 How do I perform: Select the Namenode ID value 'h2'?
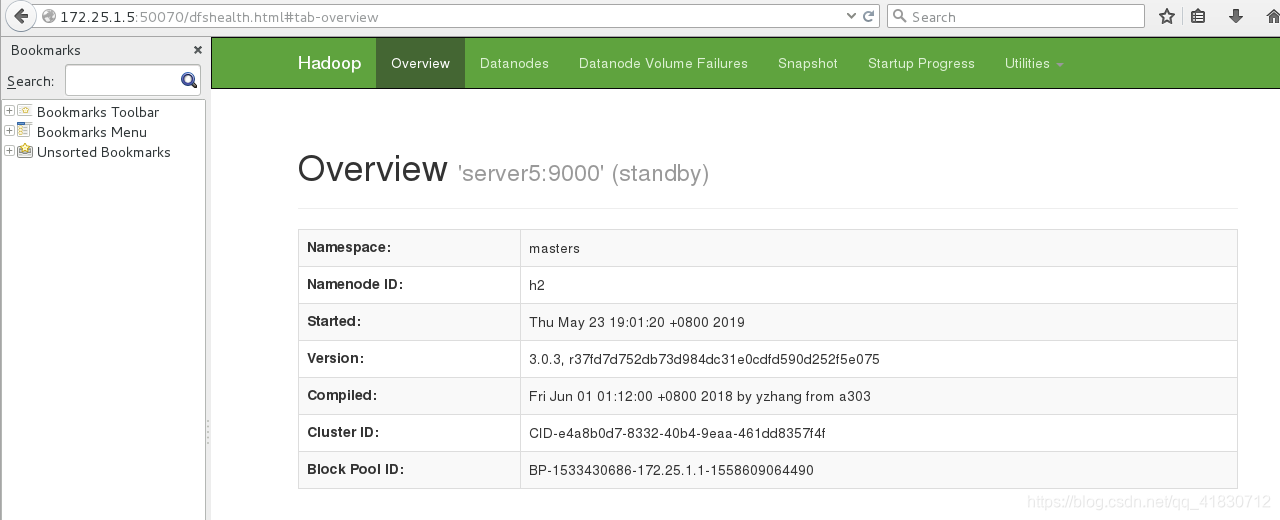(537, 285)
